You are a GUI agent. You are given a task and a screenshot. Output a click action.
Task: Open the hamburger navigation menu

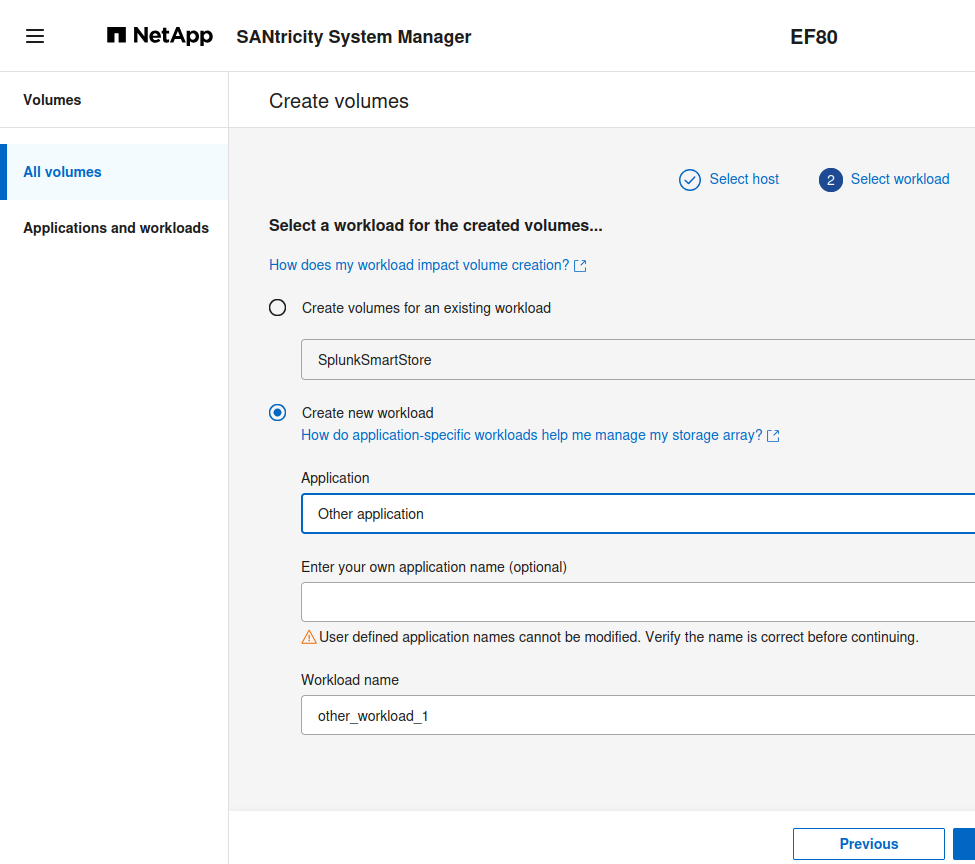(35, 36)
